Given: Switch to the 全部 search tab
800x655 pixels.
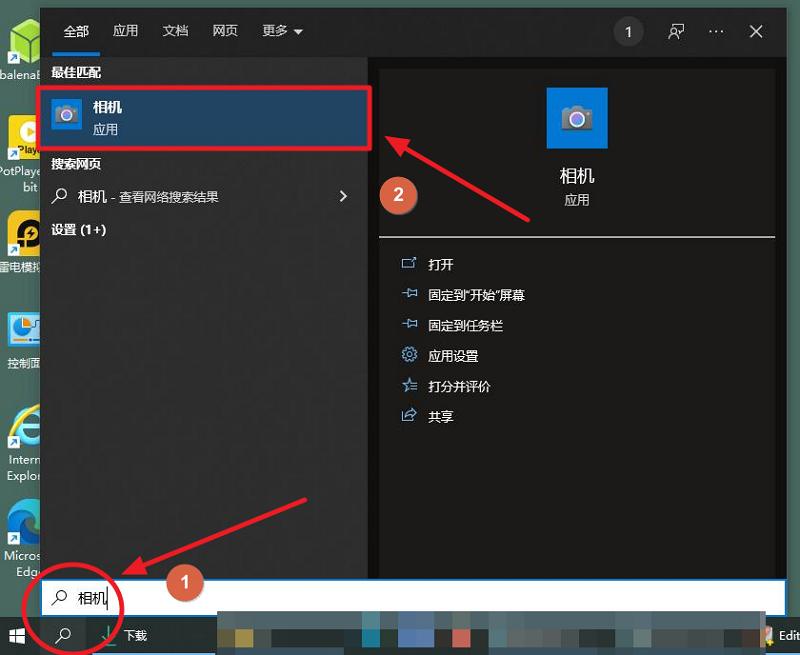Looking at the screenshot, I should (x=76, y=32).
